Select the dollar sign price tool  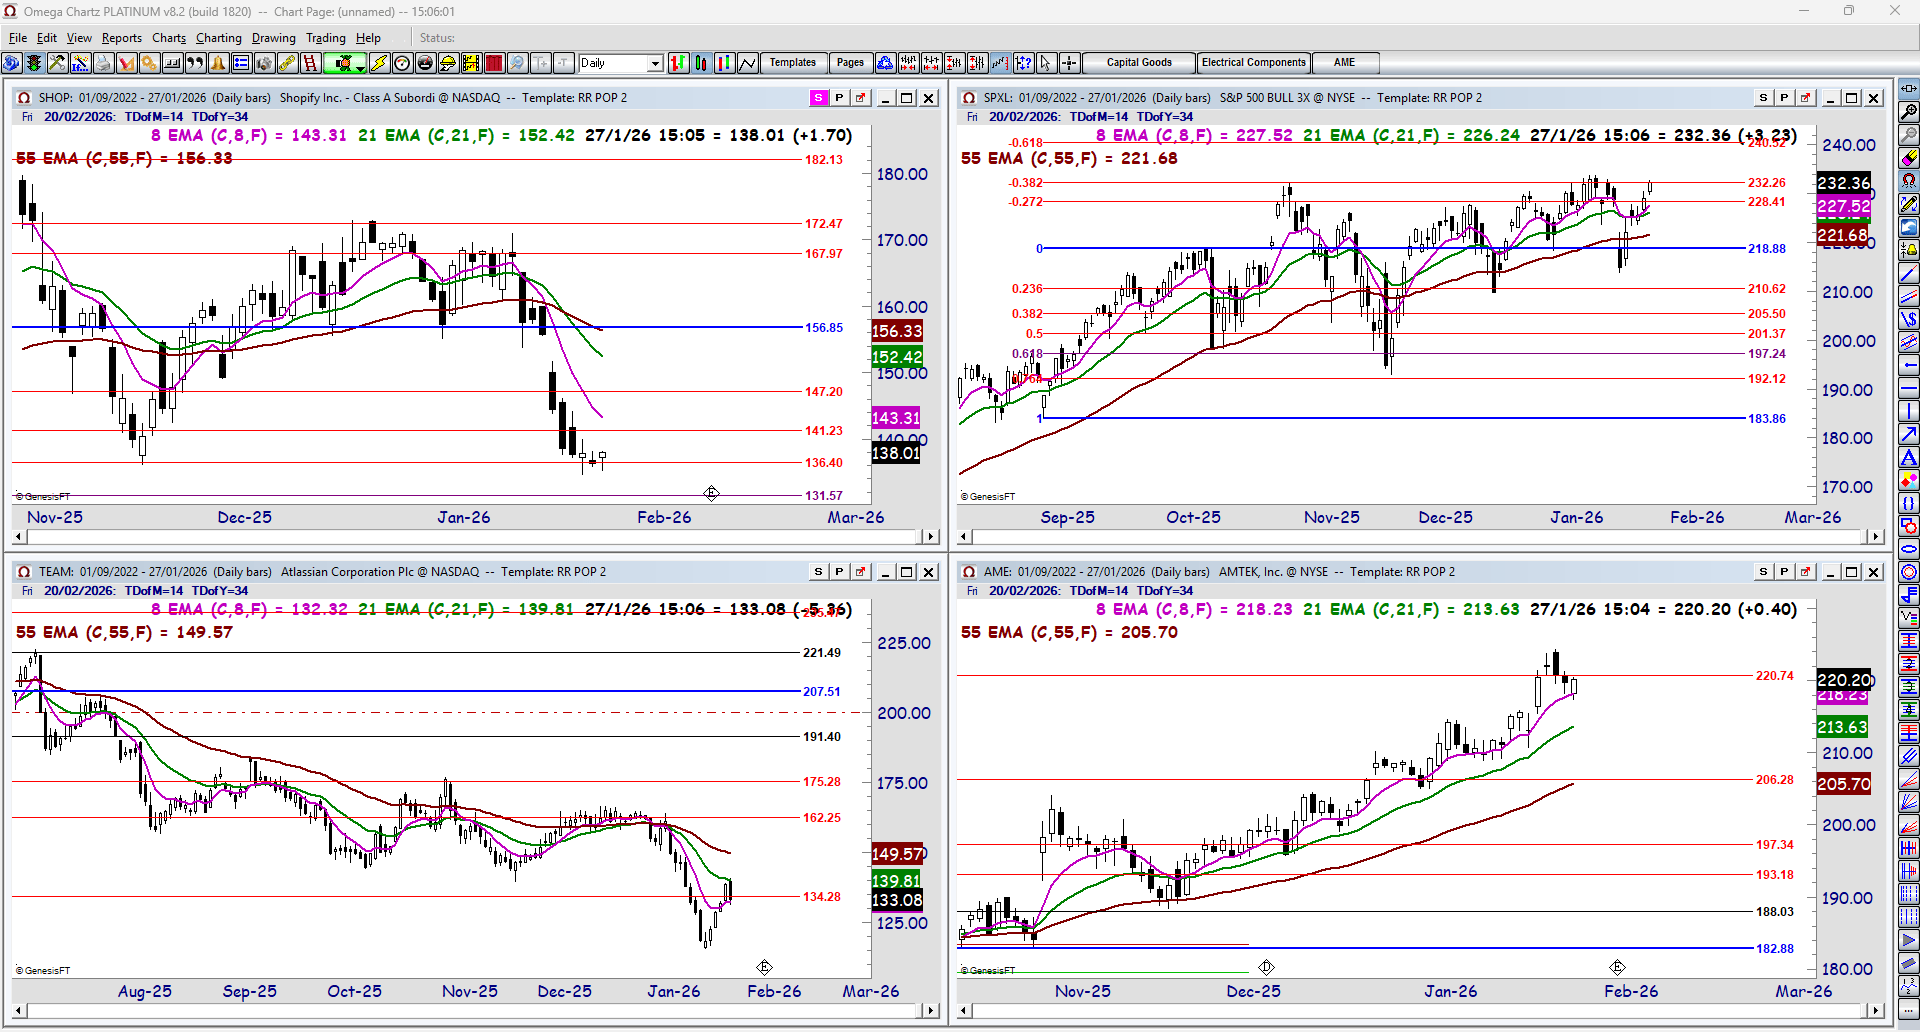pyautogui.click(x=1909, y=319)
